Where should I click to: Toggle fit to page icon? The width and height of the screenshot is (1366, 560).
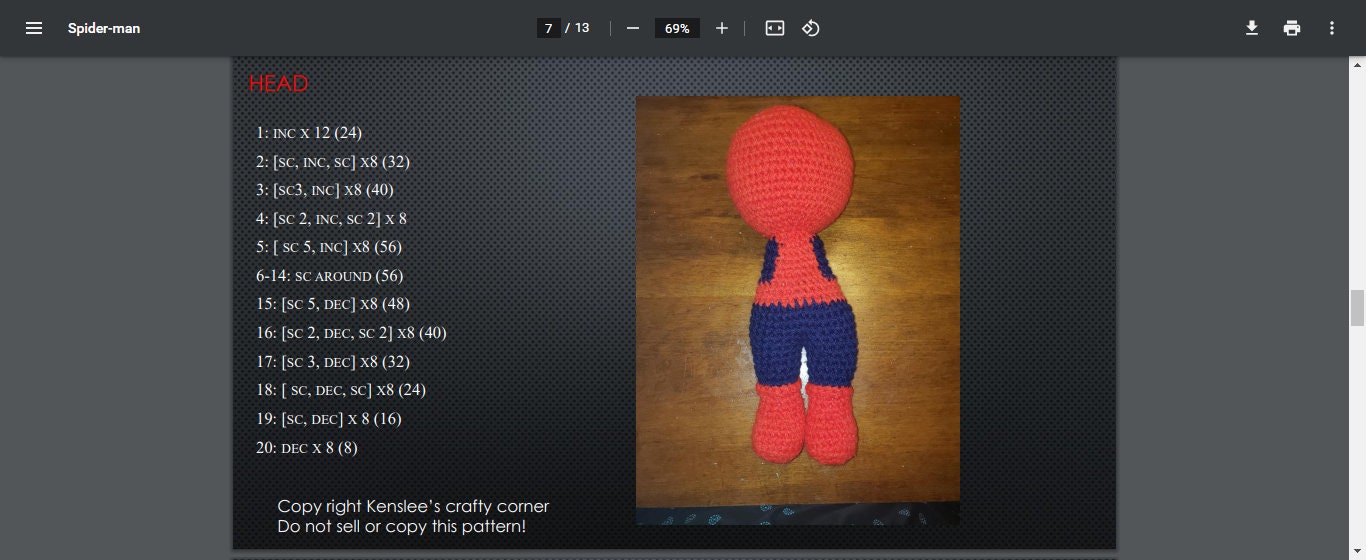(x=775, y=28)
